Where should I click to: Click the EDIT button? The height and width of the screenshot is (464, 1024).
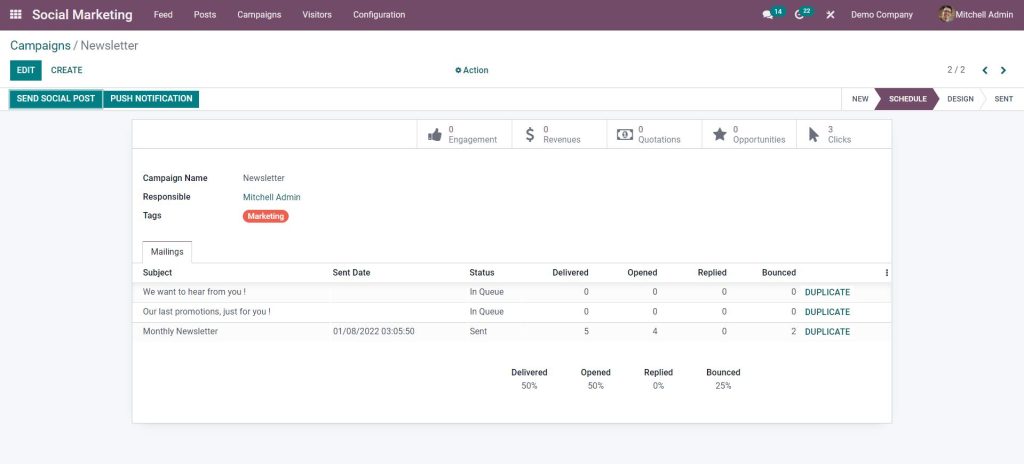(x=25, y=70)
